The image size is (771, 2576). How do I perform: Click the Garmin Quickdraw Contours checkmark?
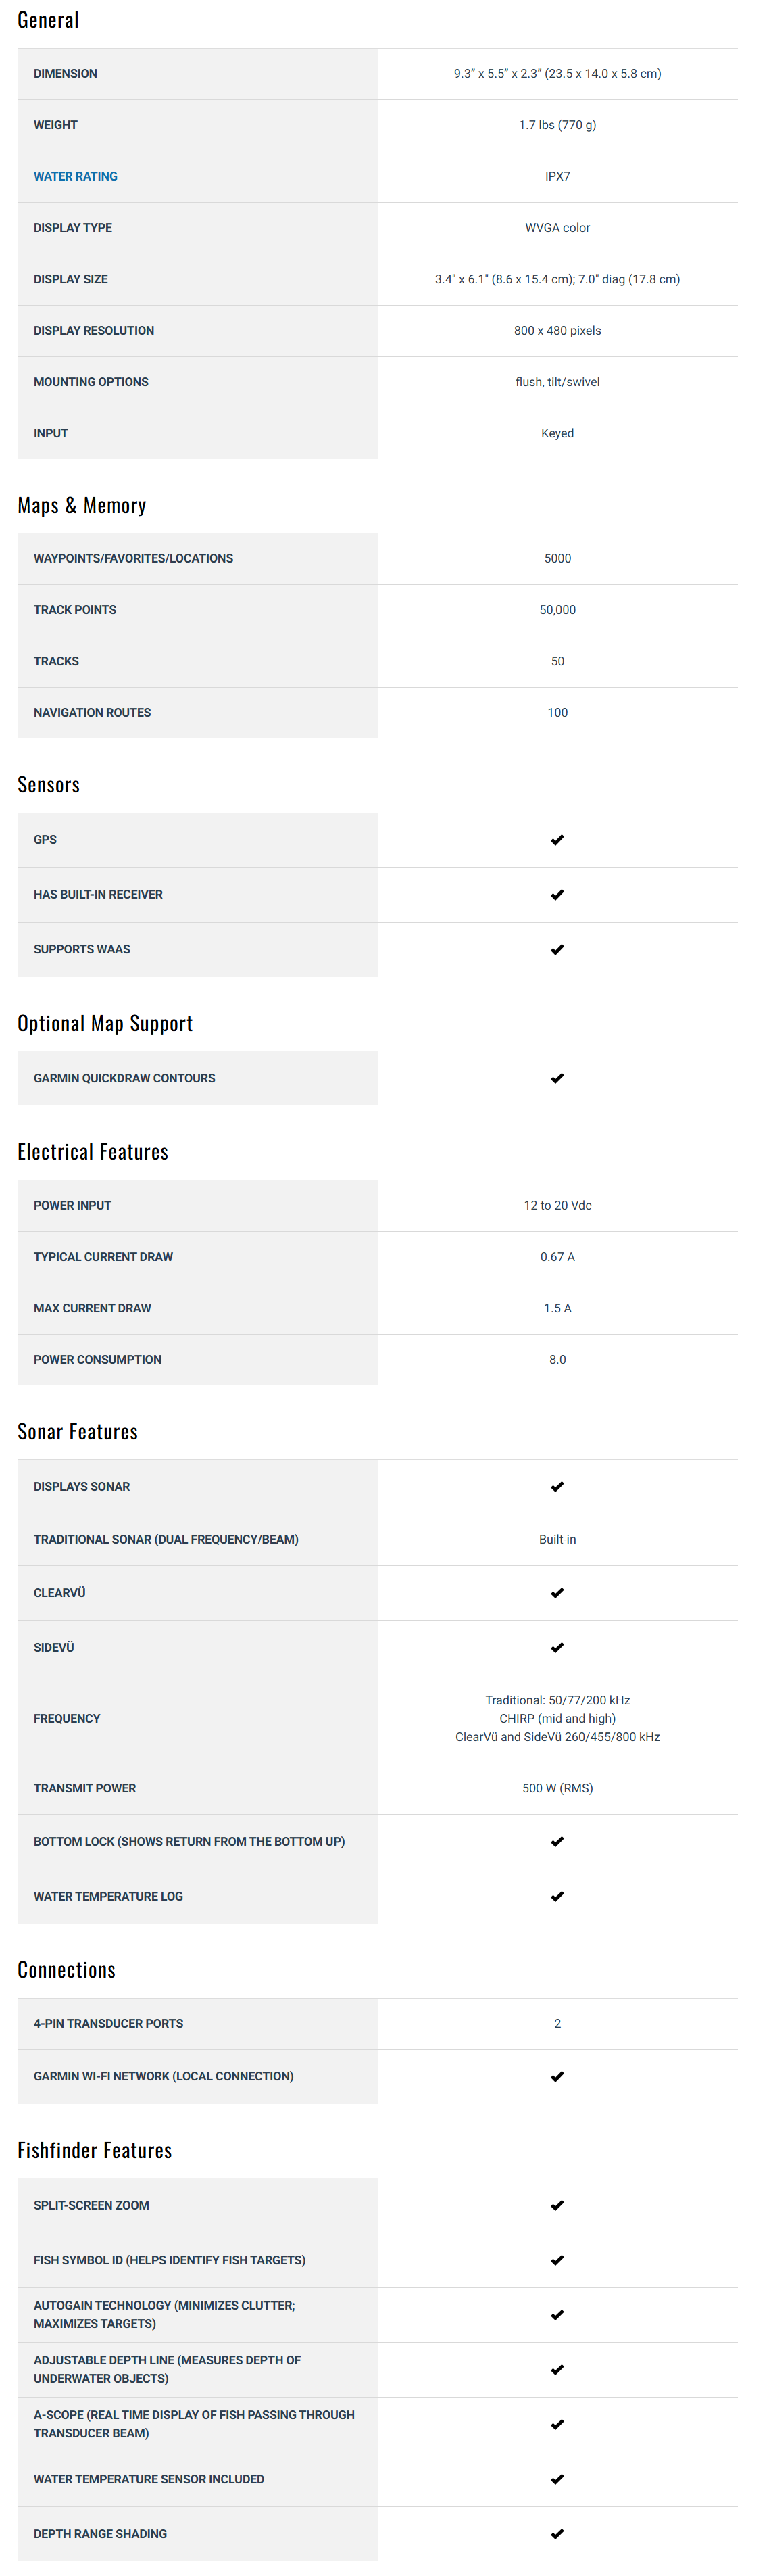click(557, 1078)
